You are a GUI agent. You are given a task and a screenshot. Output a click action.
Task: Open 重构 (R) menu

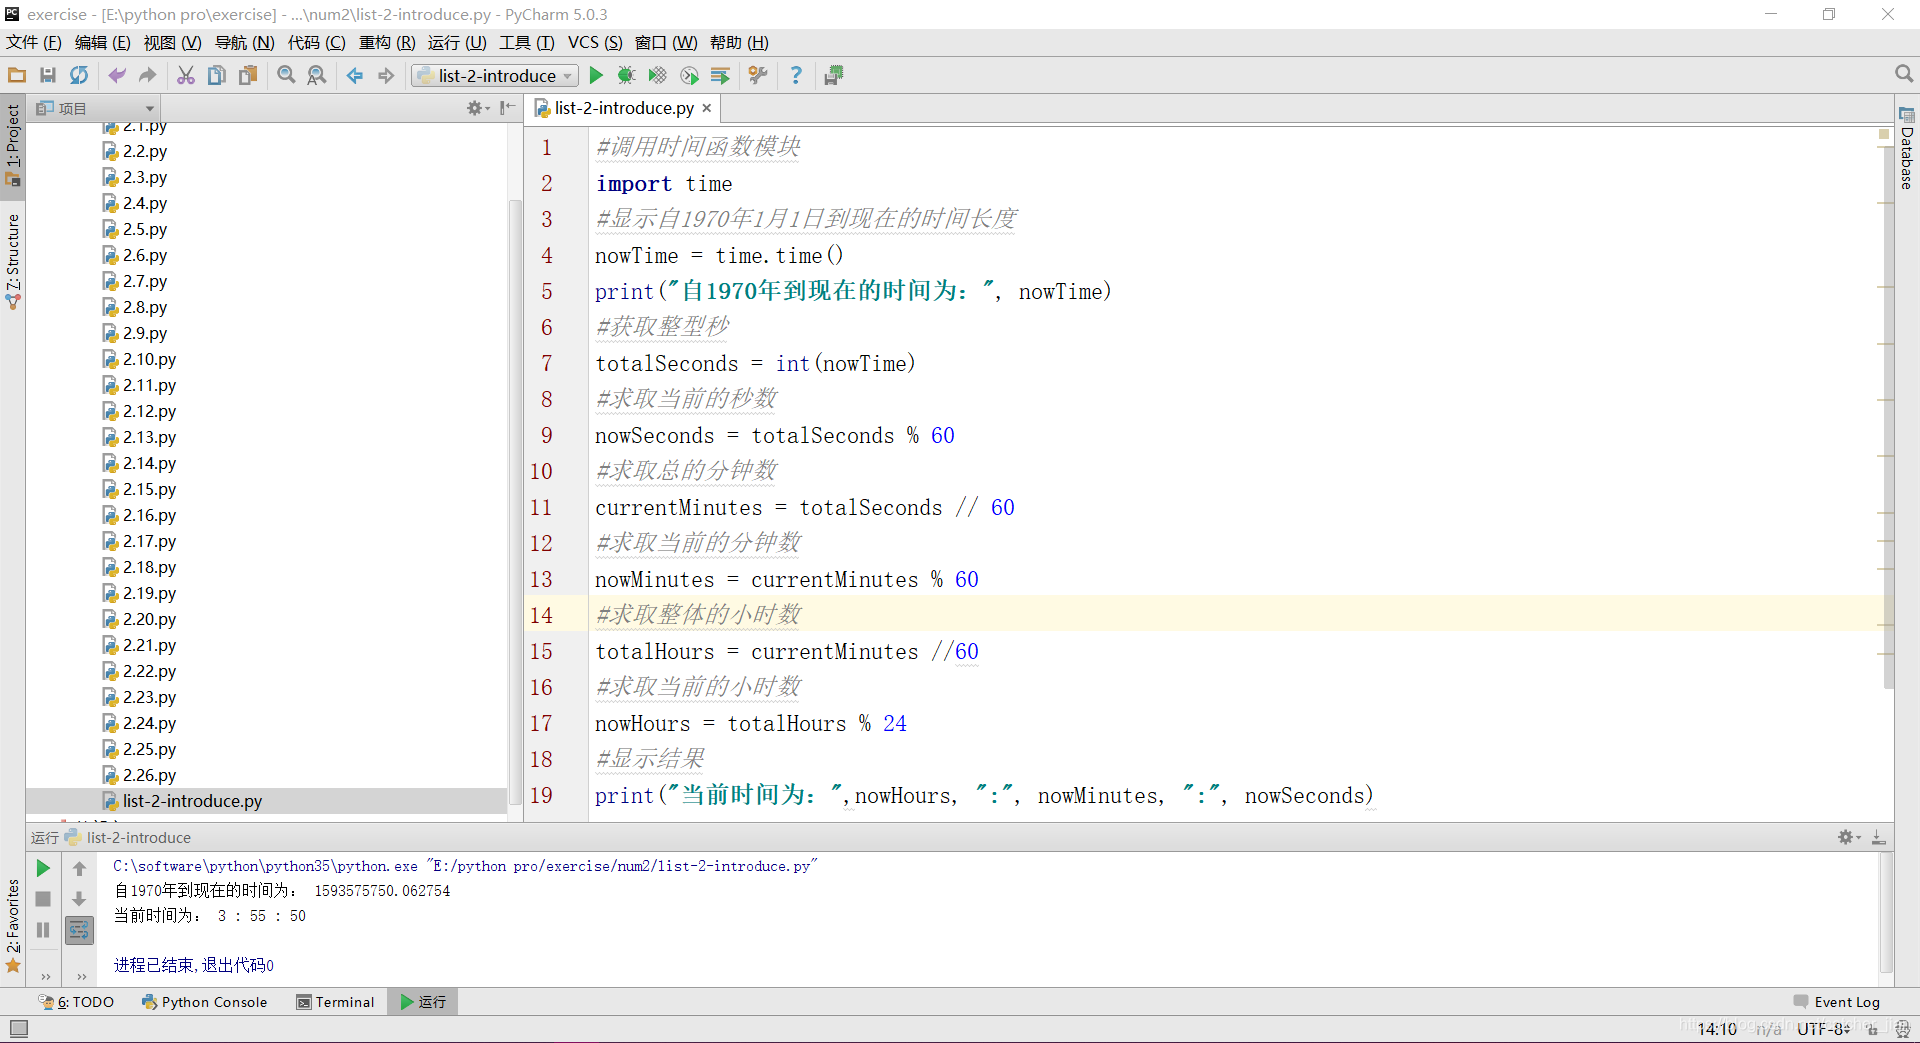387,42
